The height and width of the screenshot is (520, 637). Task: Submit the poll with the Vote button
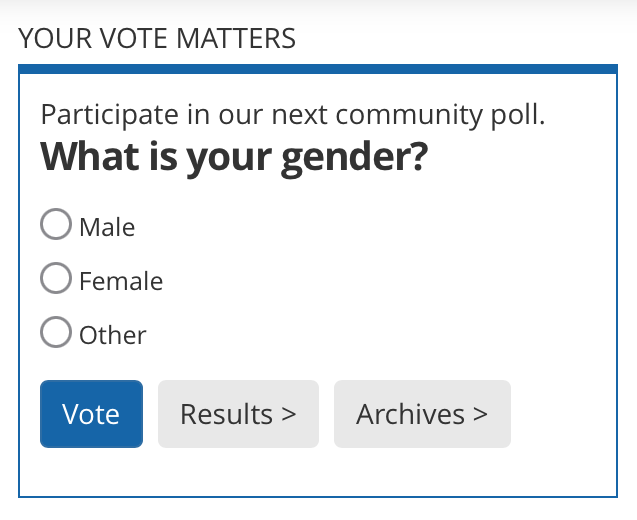click(91, 414)
